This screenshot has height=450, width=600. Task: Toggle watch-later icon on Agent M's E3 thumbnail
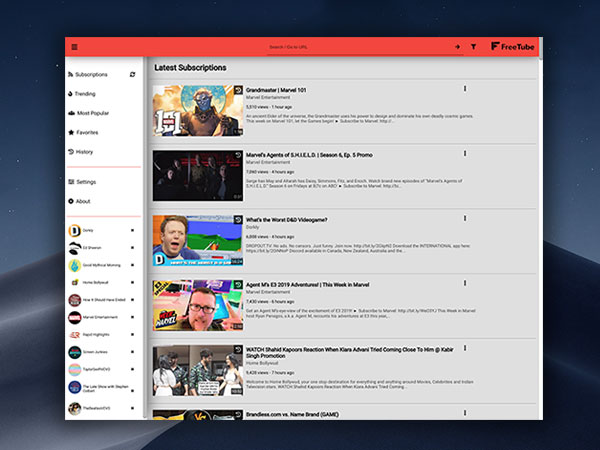pyautogui.click(x=238, y=285)
